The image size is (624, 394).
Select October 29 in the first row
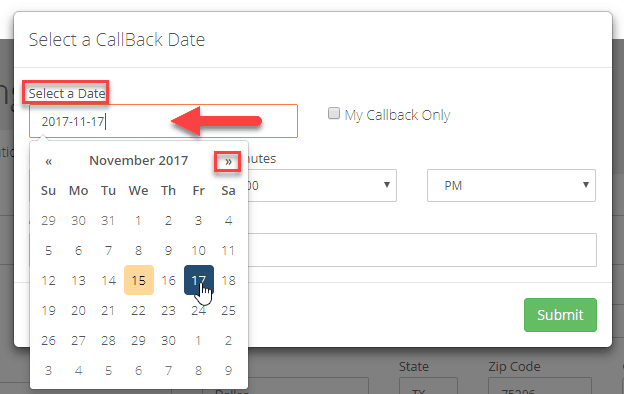coord(49,220)
